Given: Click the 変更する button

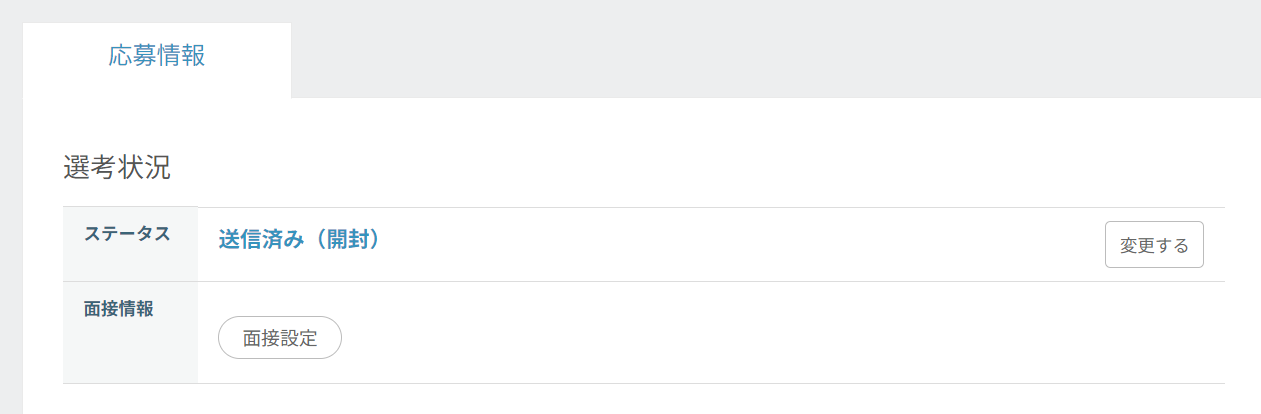Looking at the screenshot, I should click(1154, 245).
